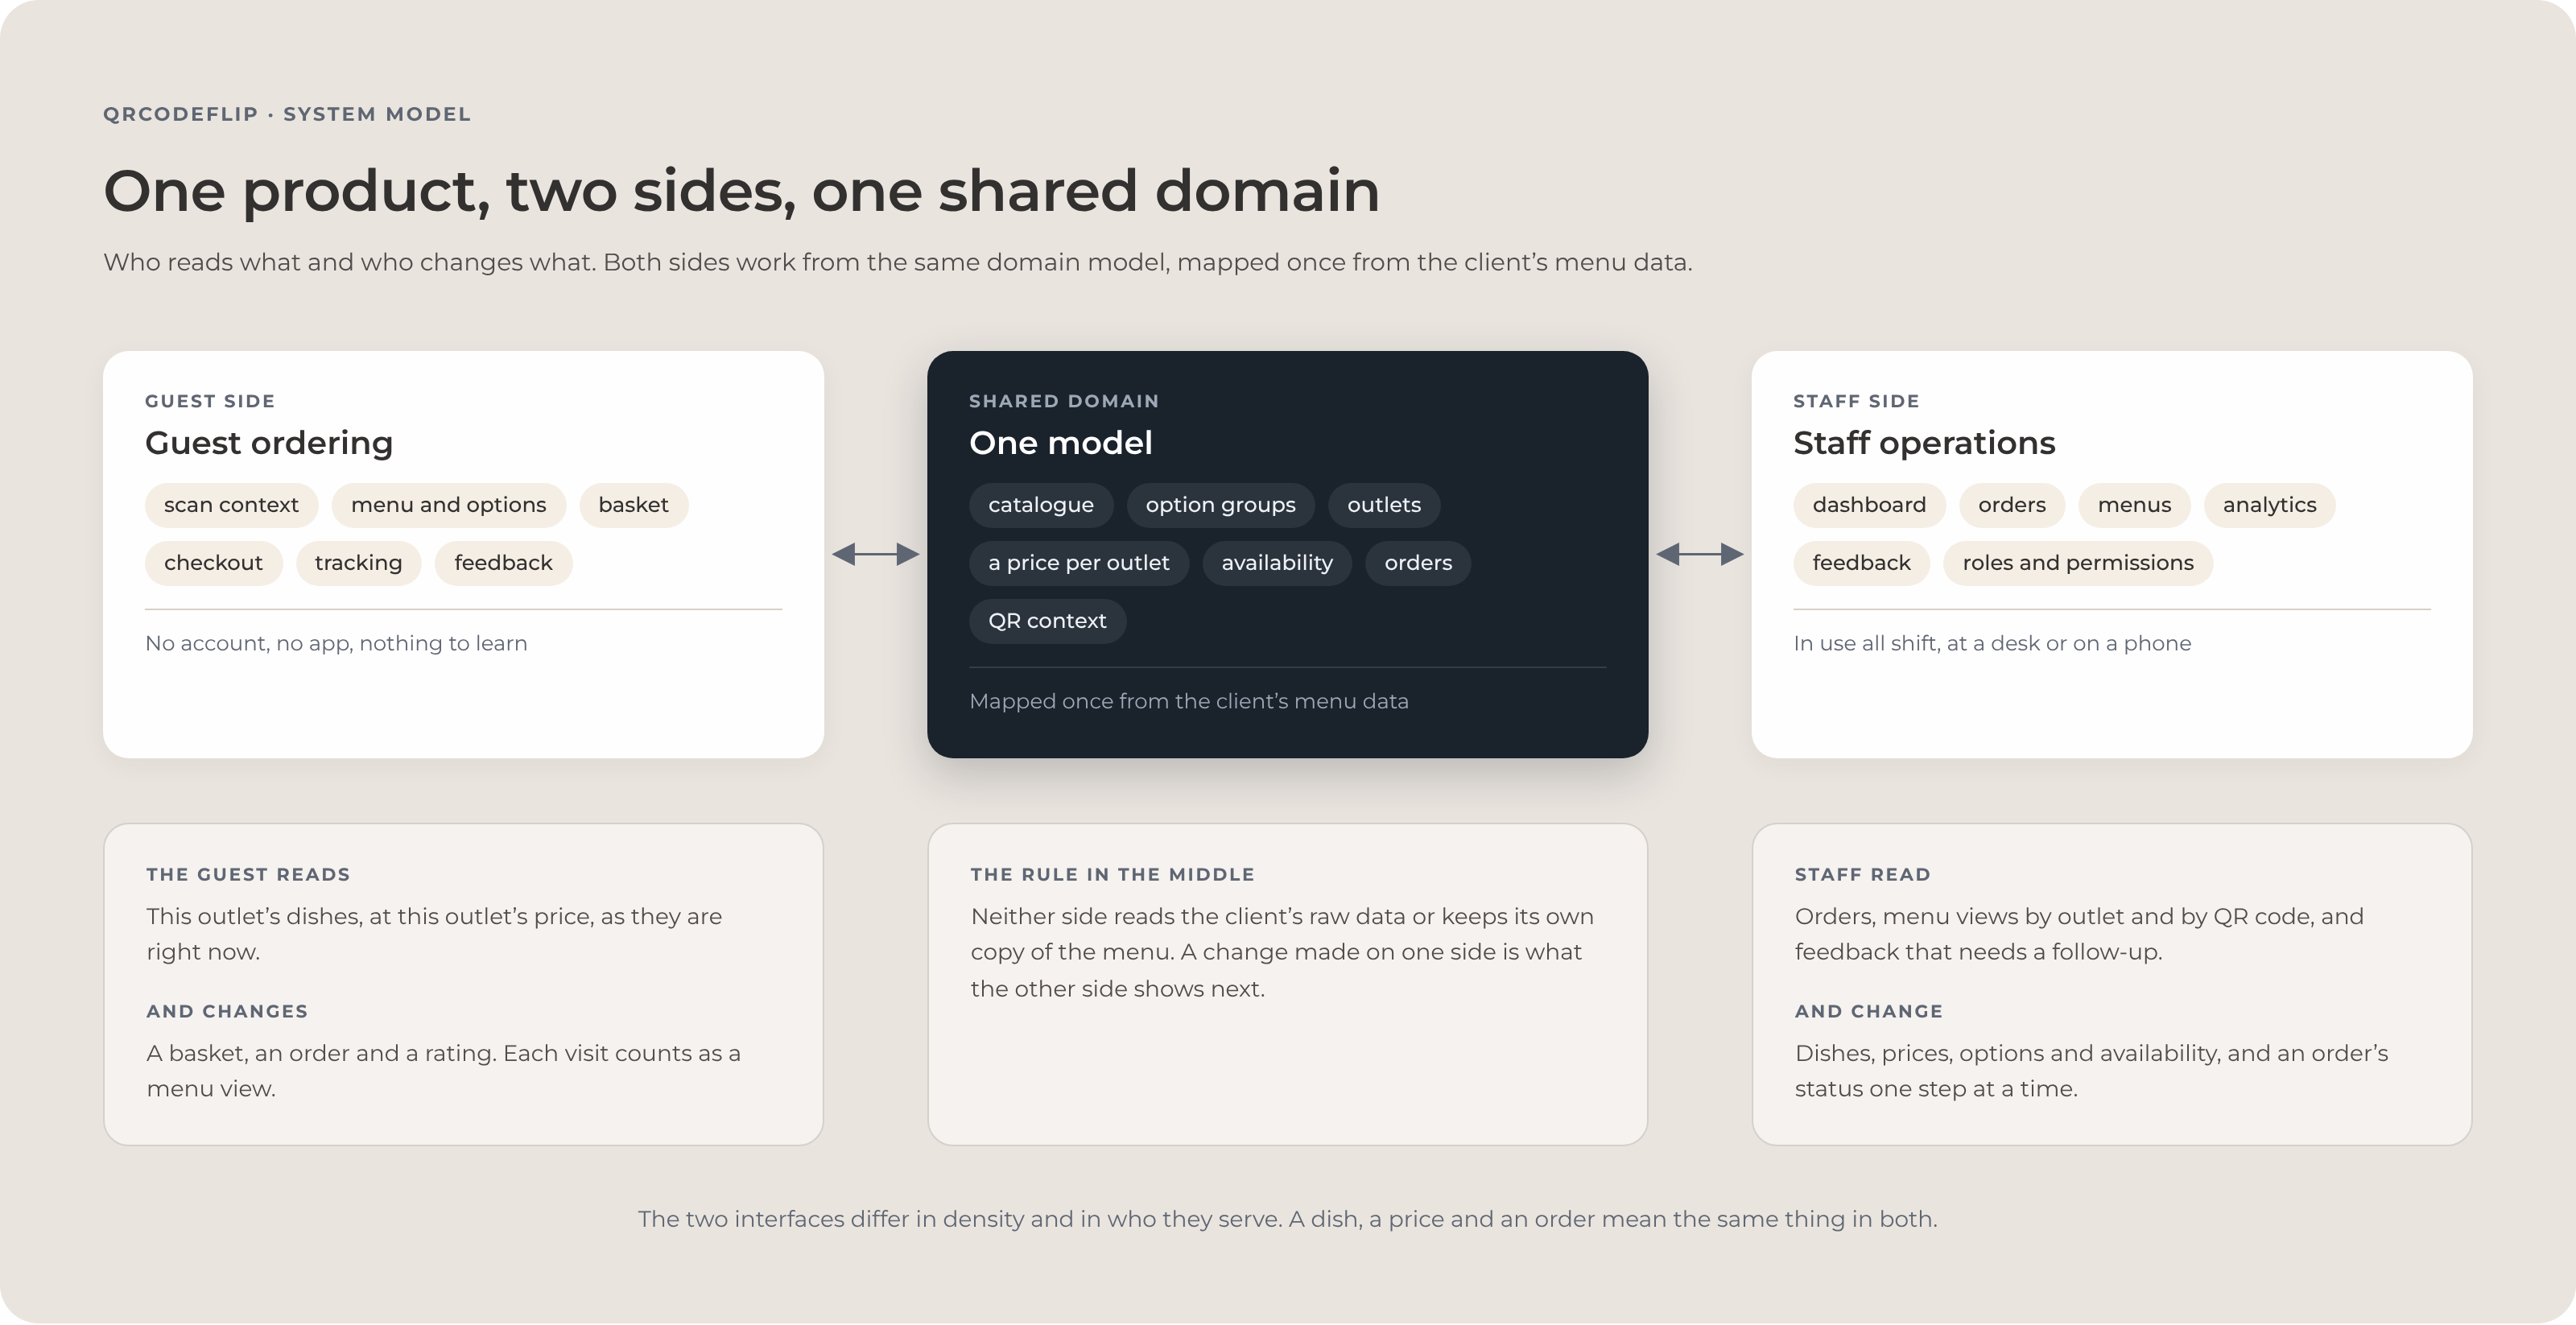Select the 'checkout' chip
2576x1325 pixels.
pyautogui.click(x=213, y=563)
